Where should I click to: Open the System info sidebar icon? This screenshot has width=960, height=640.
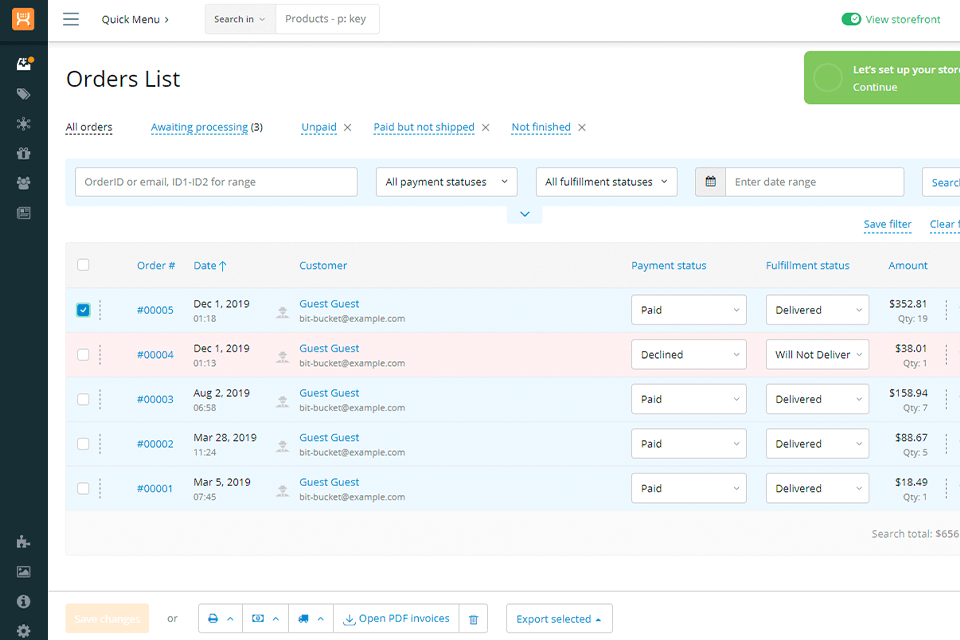[23, 601]
